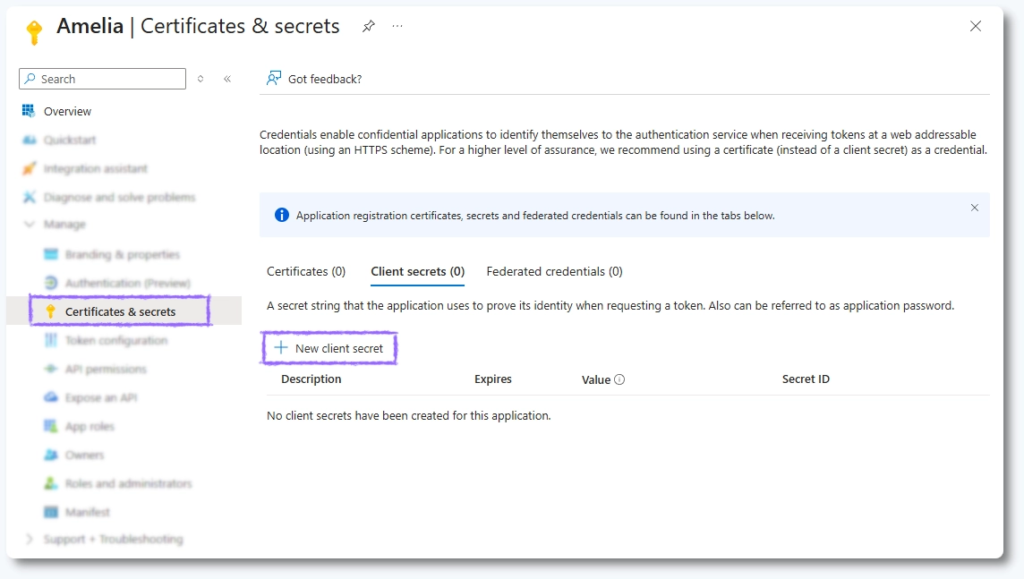Image resolution: width=1024 pixels, height=579 pixels.
Task: Expand Support + Troubleshooting section
Action: (29, 539)
